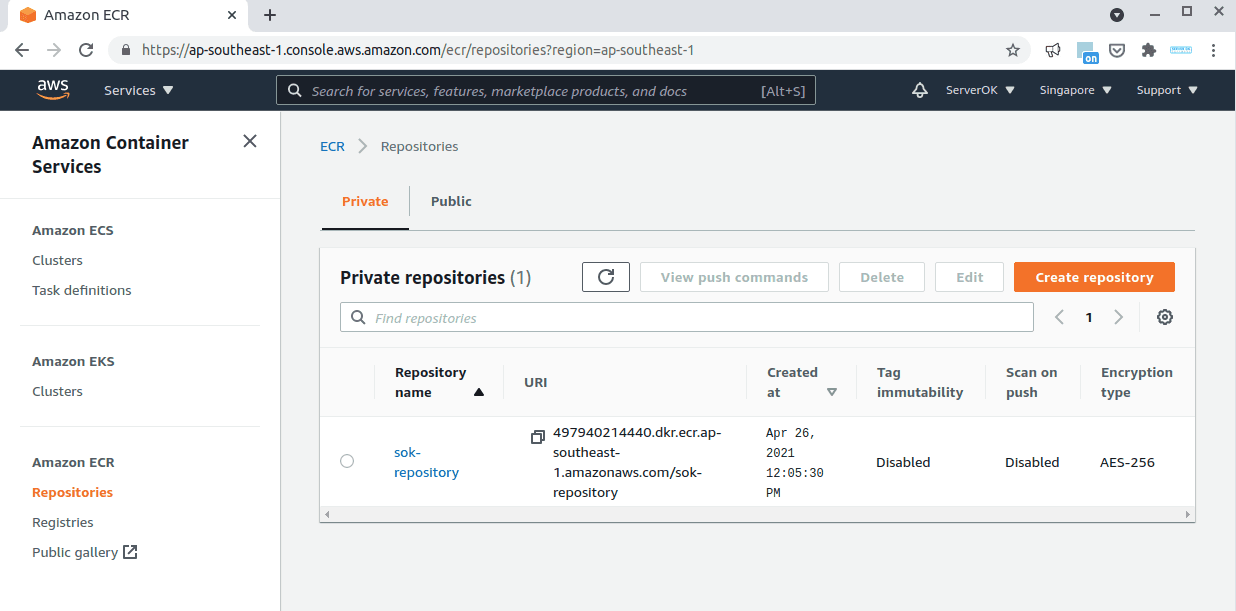Switch to the Public repositories tab

point(451,201)
